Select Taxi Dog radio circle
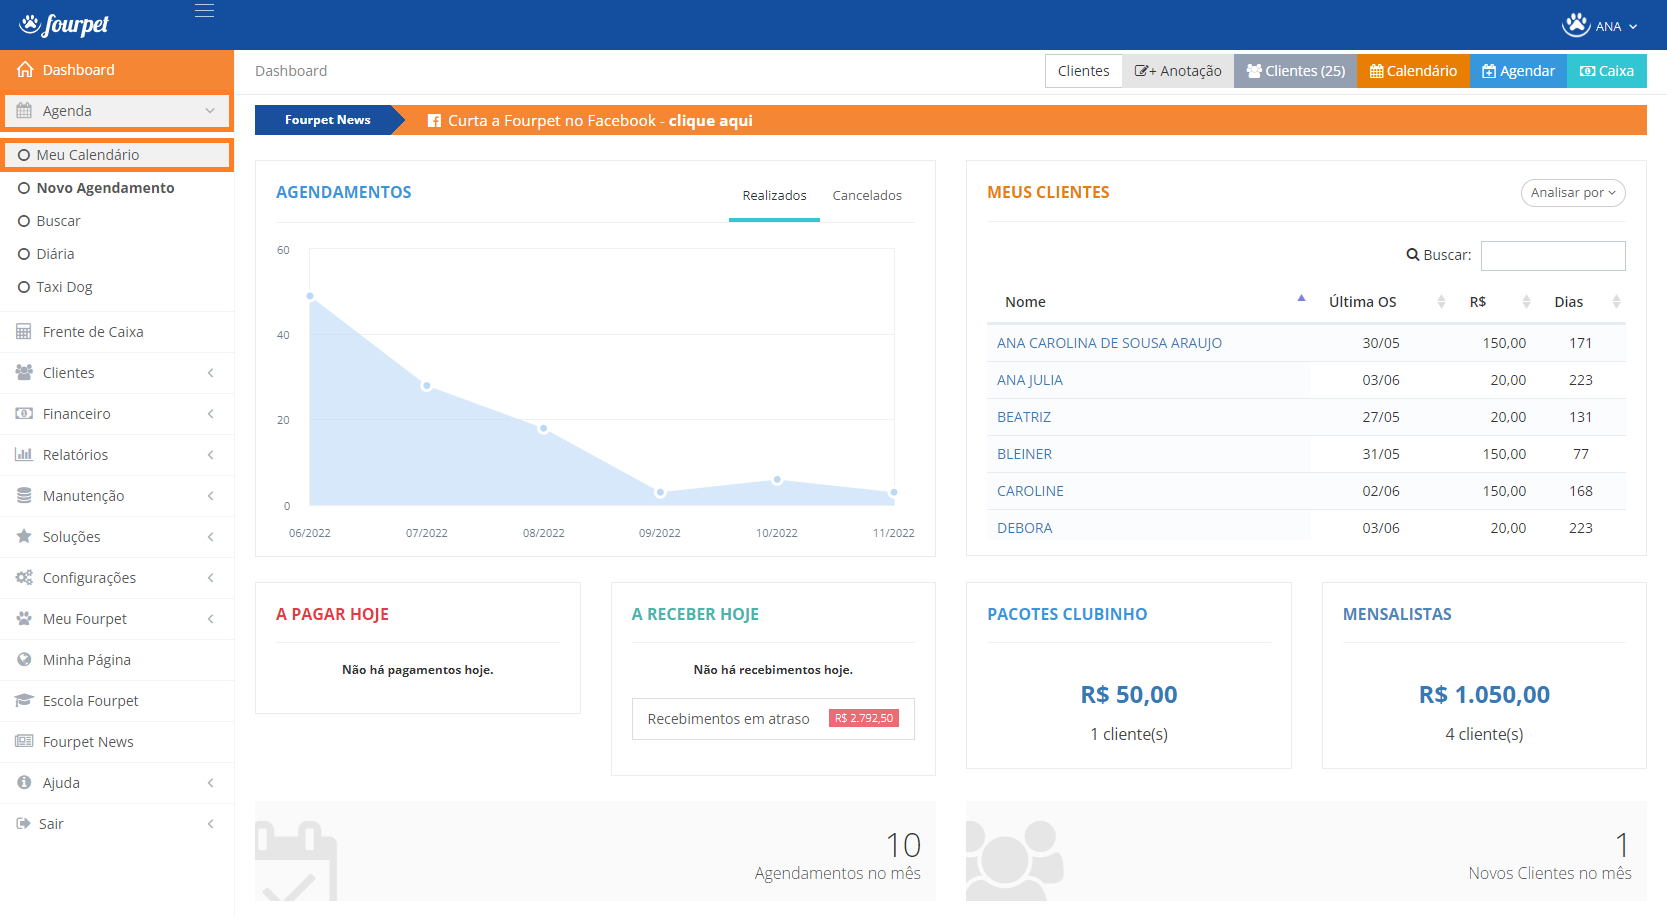Image resolution: width=1667 pixels, height=919 pixels. (24, 287)
